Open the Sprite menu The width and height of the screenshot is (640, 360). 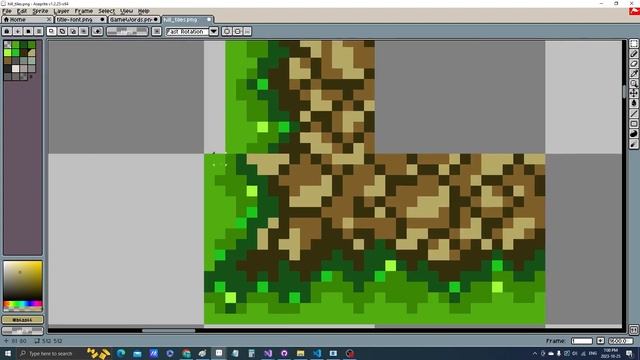(40, 11)
